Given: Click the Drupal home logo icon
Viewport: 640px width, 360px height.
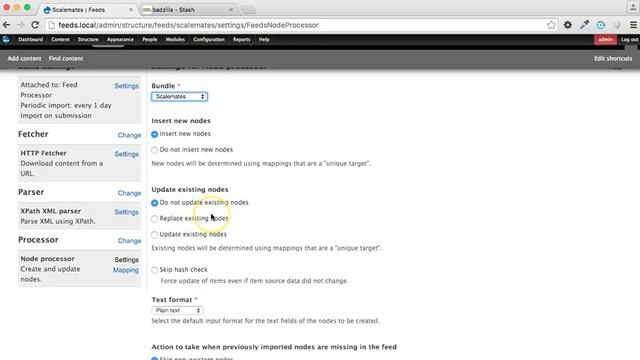Looking at the screenshot, I should 6,40.
